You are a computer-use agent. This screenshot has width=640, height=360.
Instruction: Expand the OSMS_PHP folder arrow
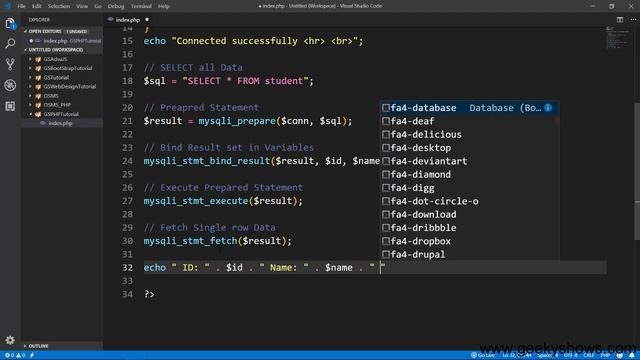[30, 105]
